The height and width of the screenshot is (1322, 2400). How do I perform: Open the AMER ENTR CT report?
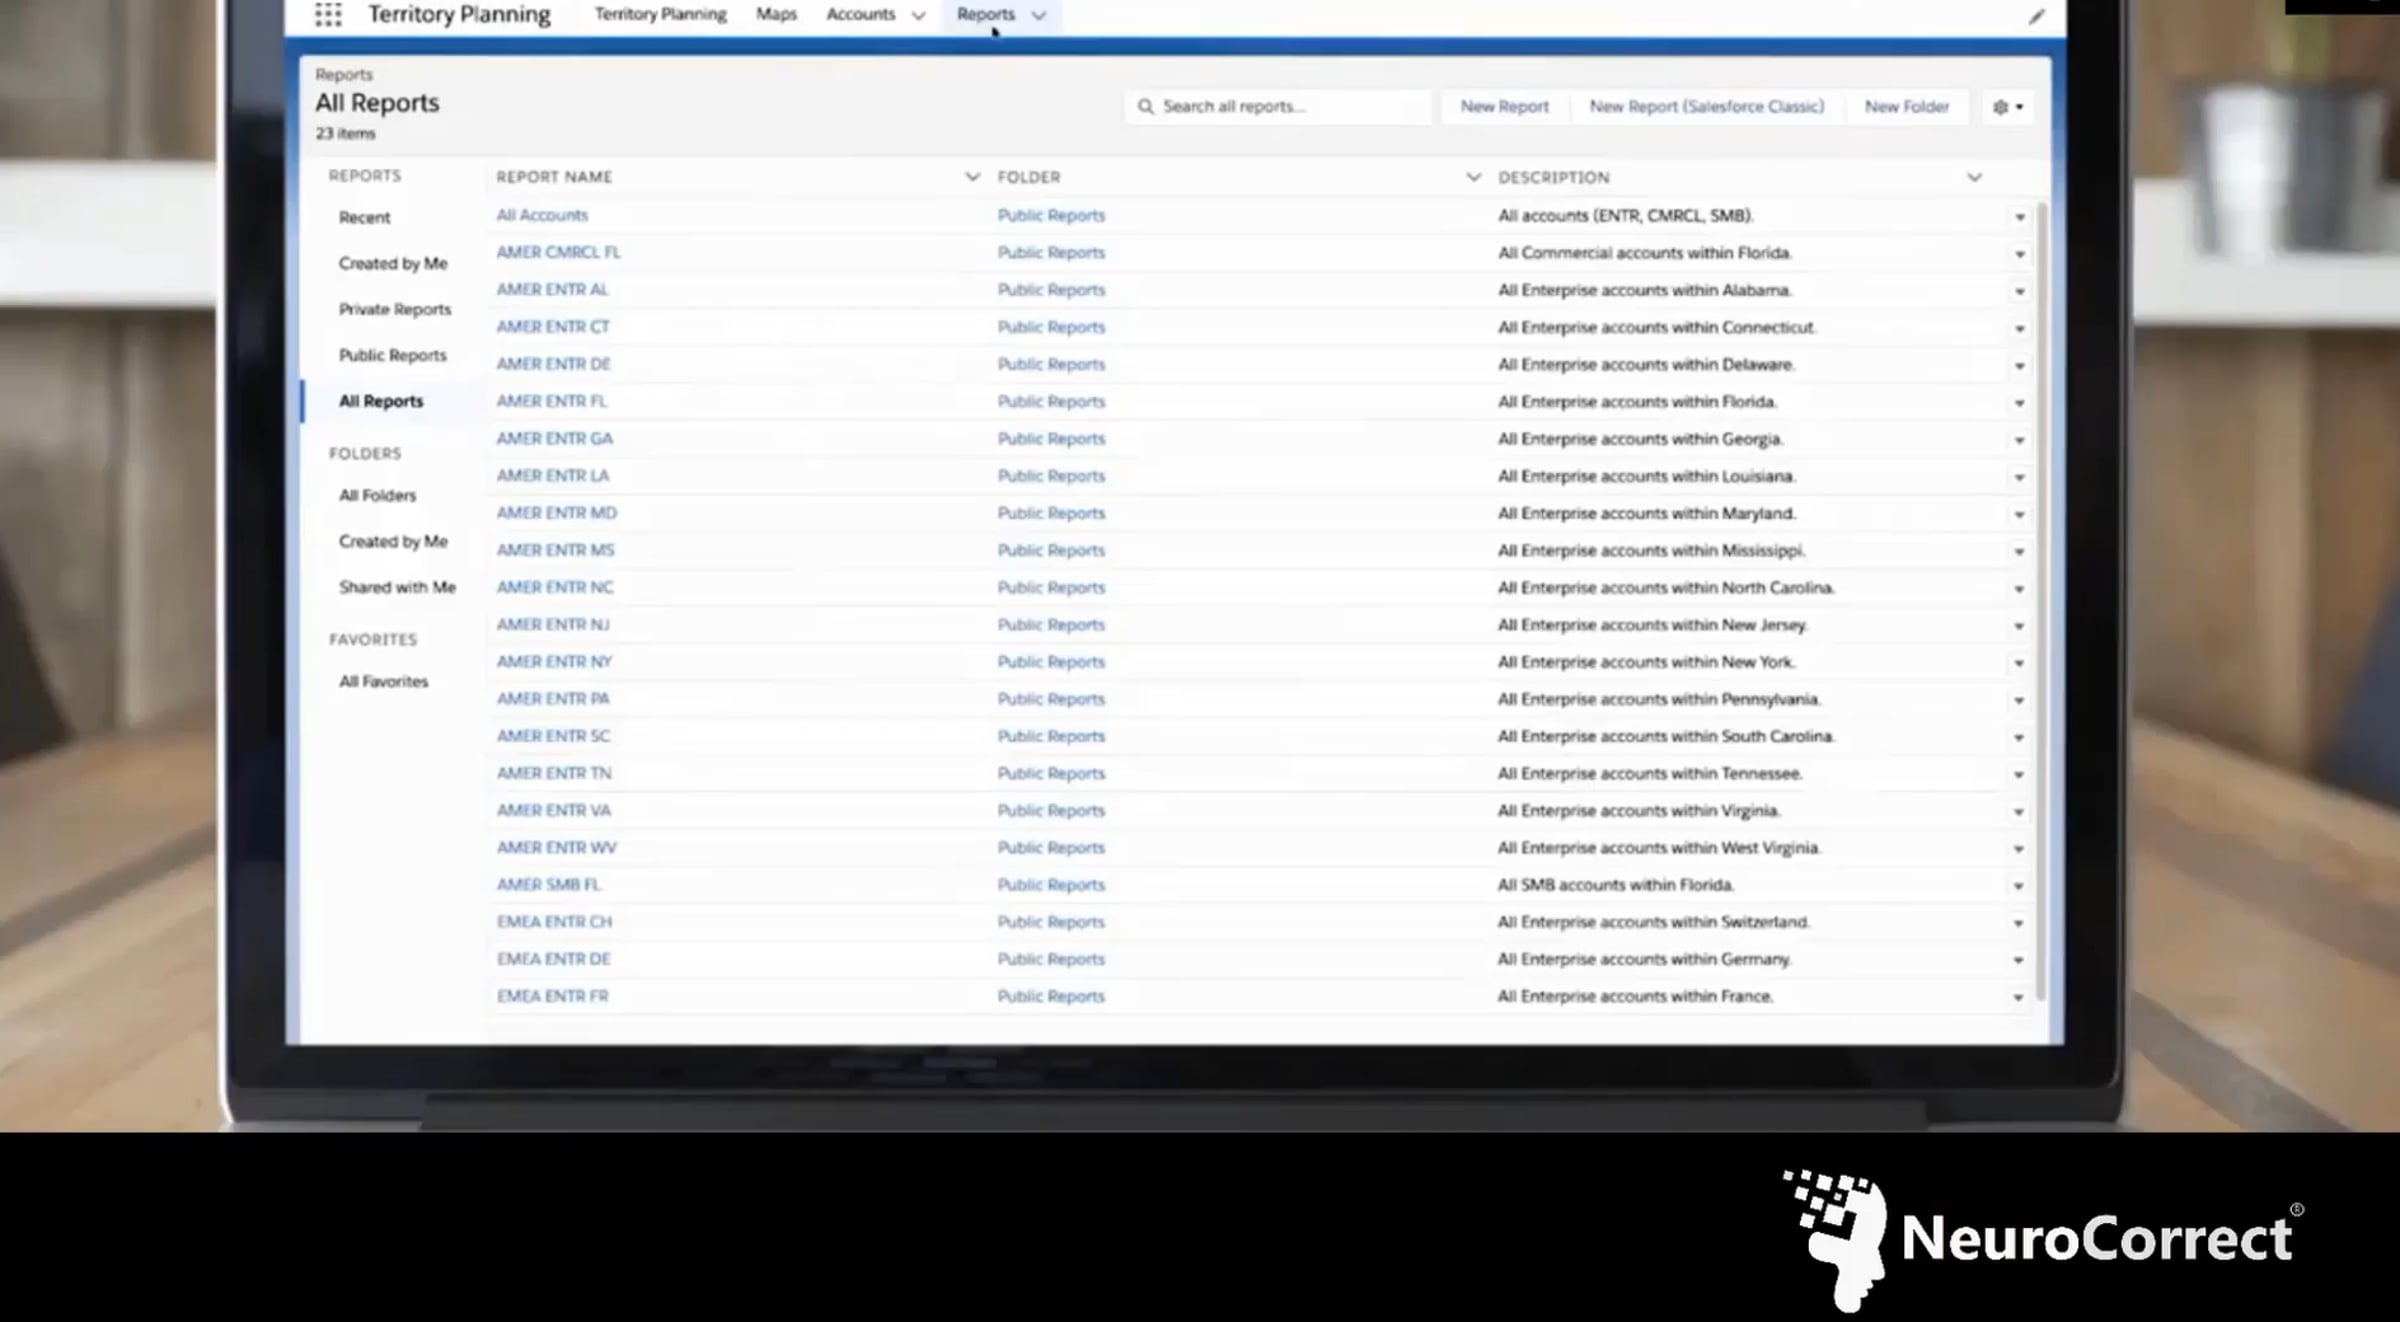coord(553,326)
